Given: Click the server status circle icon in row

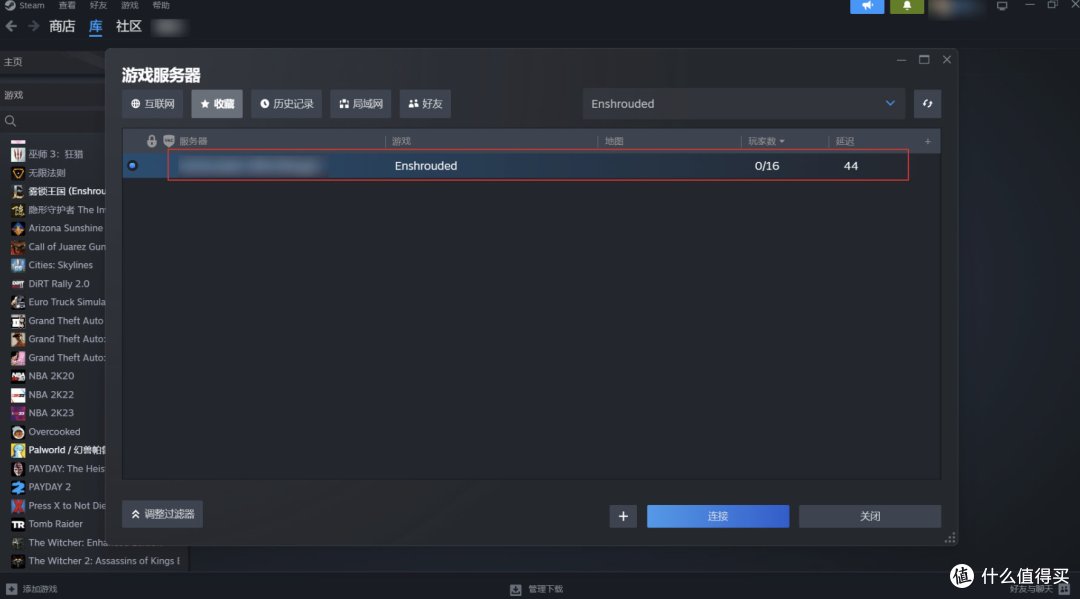Looking at the screenshot, I should (132, 165).
